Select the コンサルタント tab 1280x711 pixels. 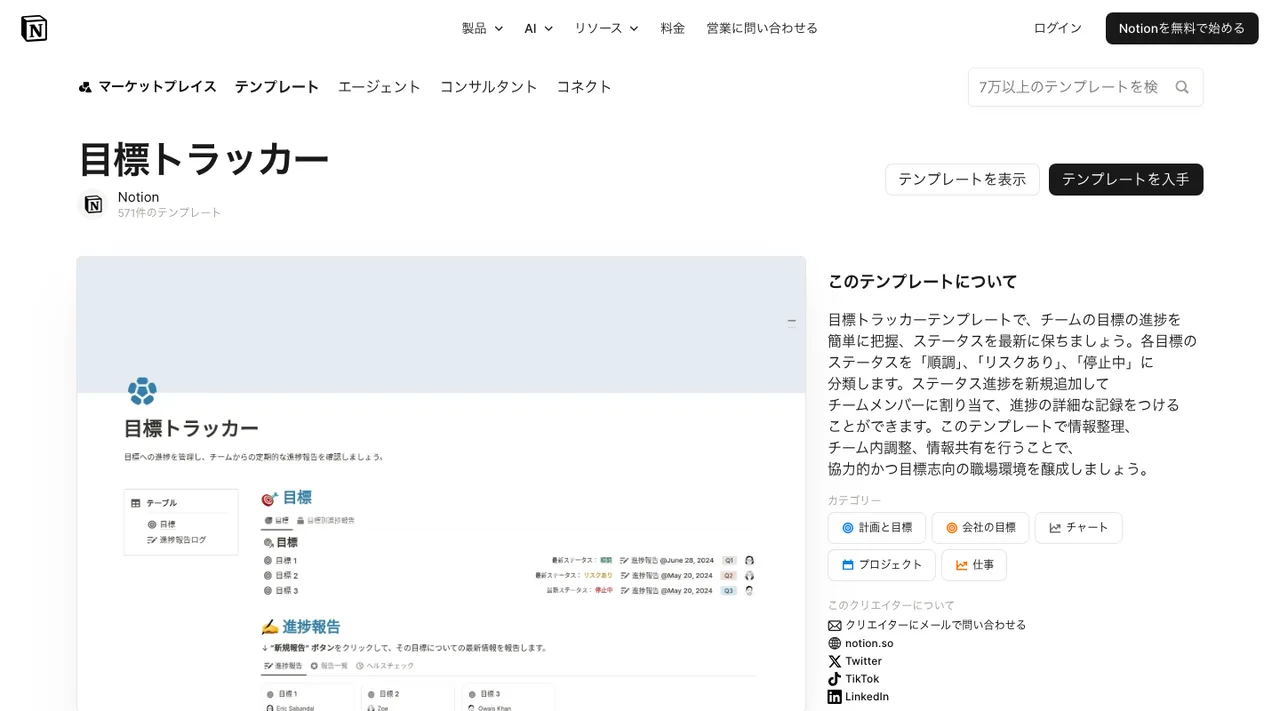point(489,87)
